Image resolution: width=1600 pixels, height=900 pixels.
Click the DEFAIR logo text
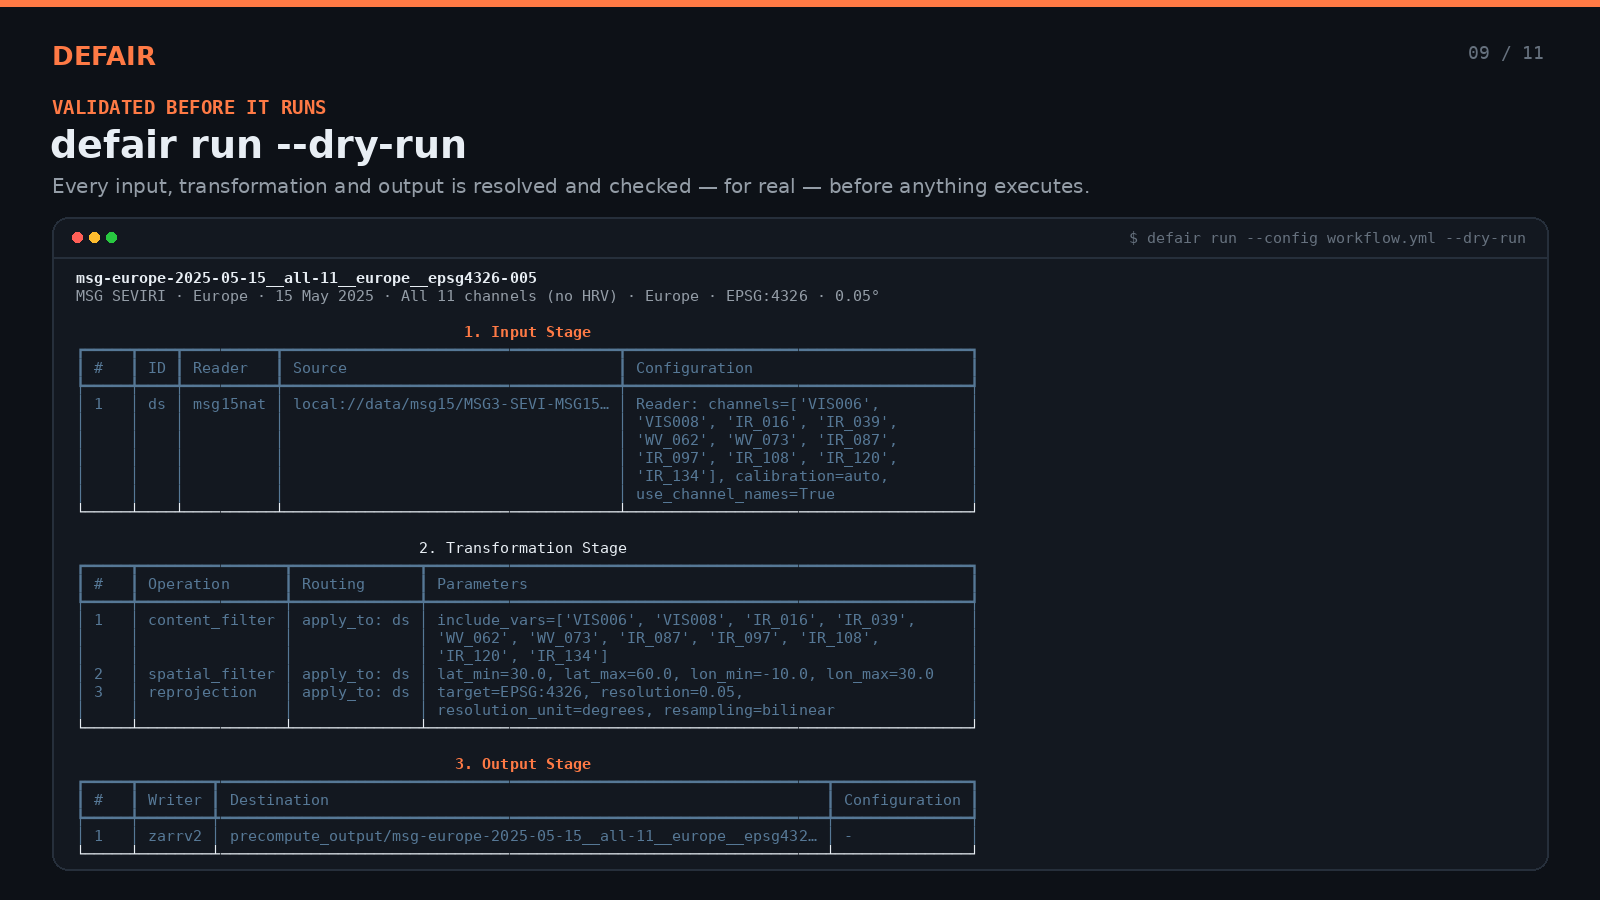pos(104,56)
